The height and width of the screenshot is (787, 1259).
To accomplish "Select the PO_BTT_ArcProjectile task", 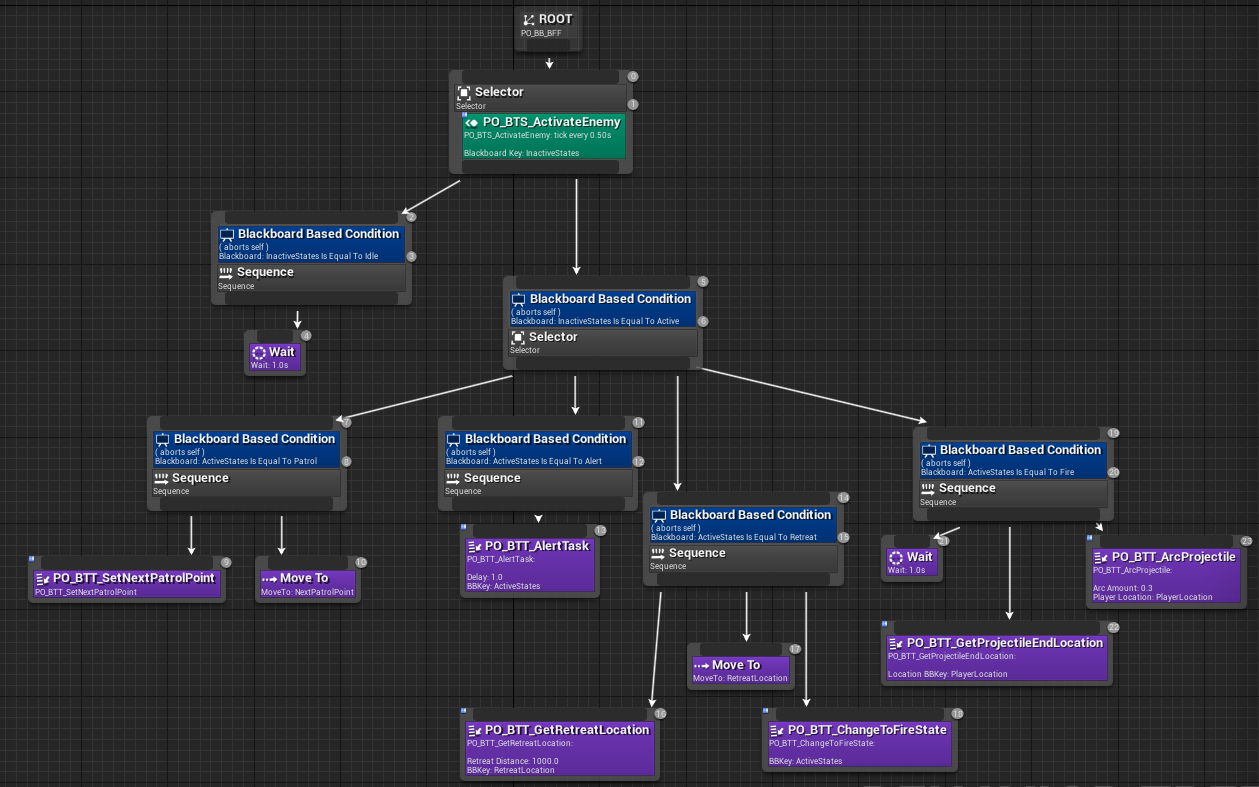I will click(x=1166, y=575).
